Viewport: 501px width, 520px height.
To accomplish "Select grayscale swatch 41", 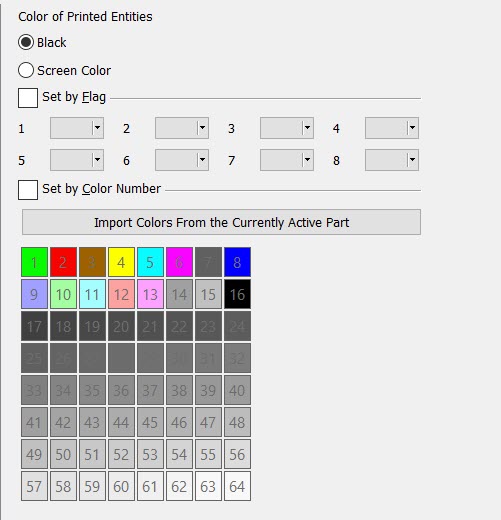I will pos(34,422).
